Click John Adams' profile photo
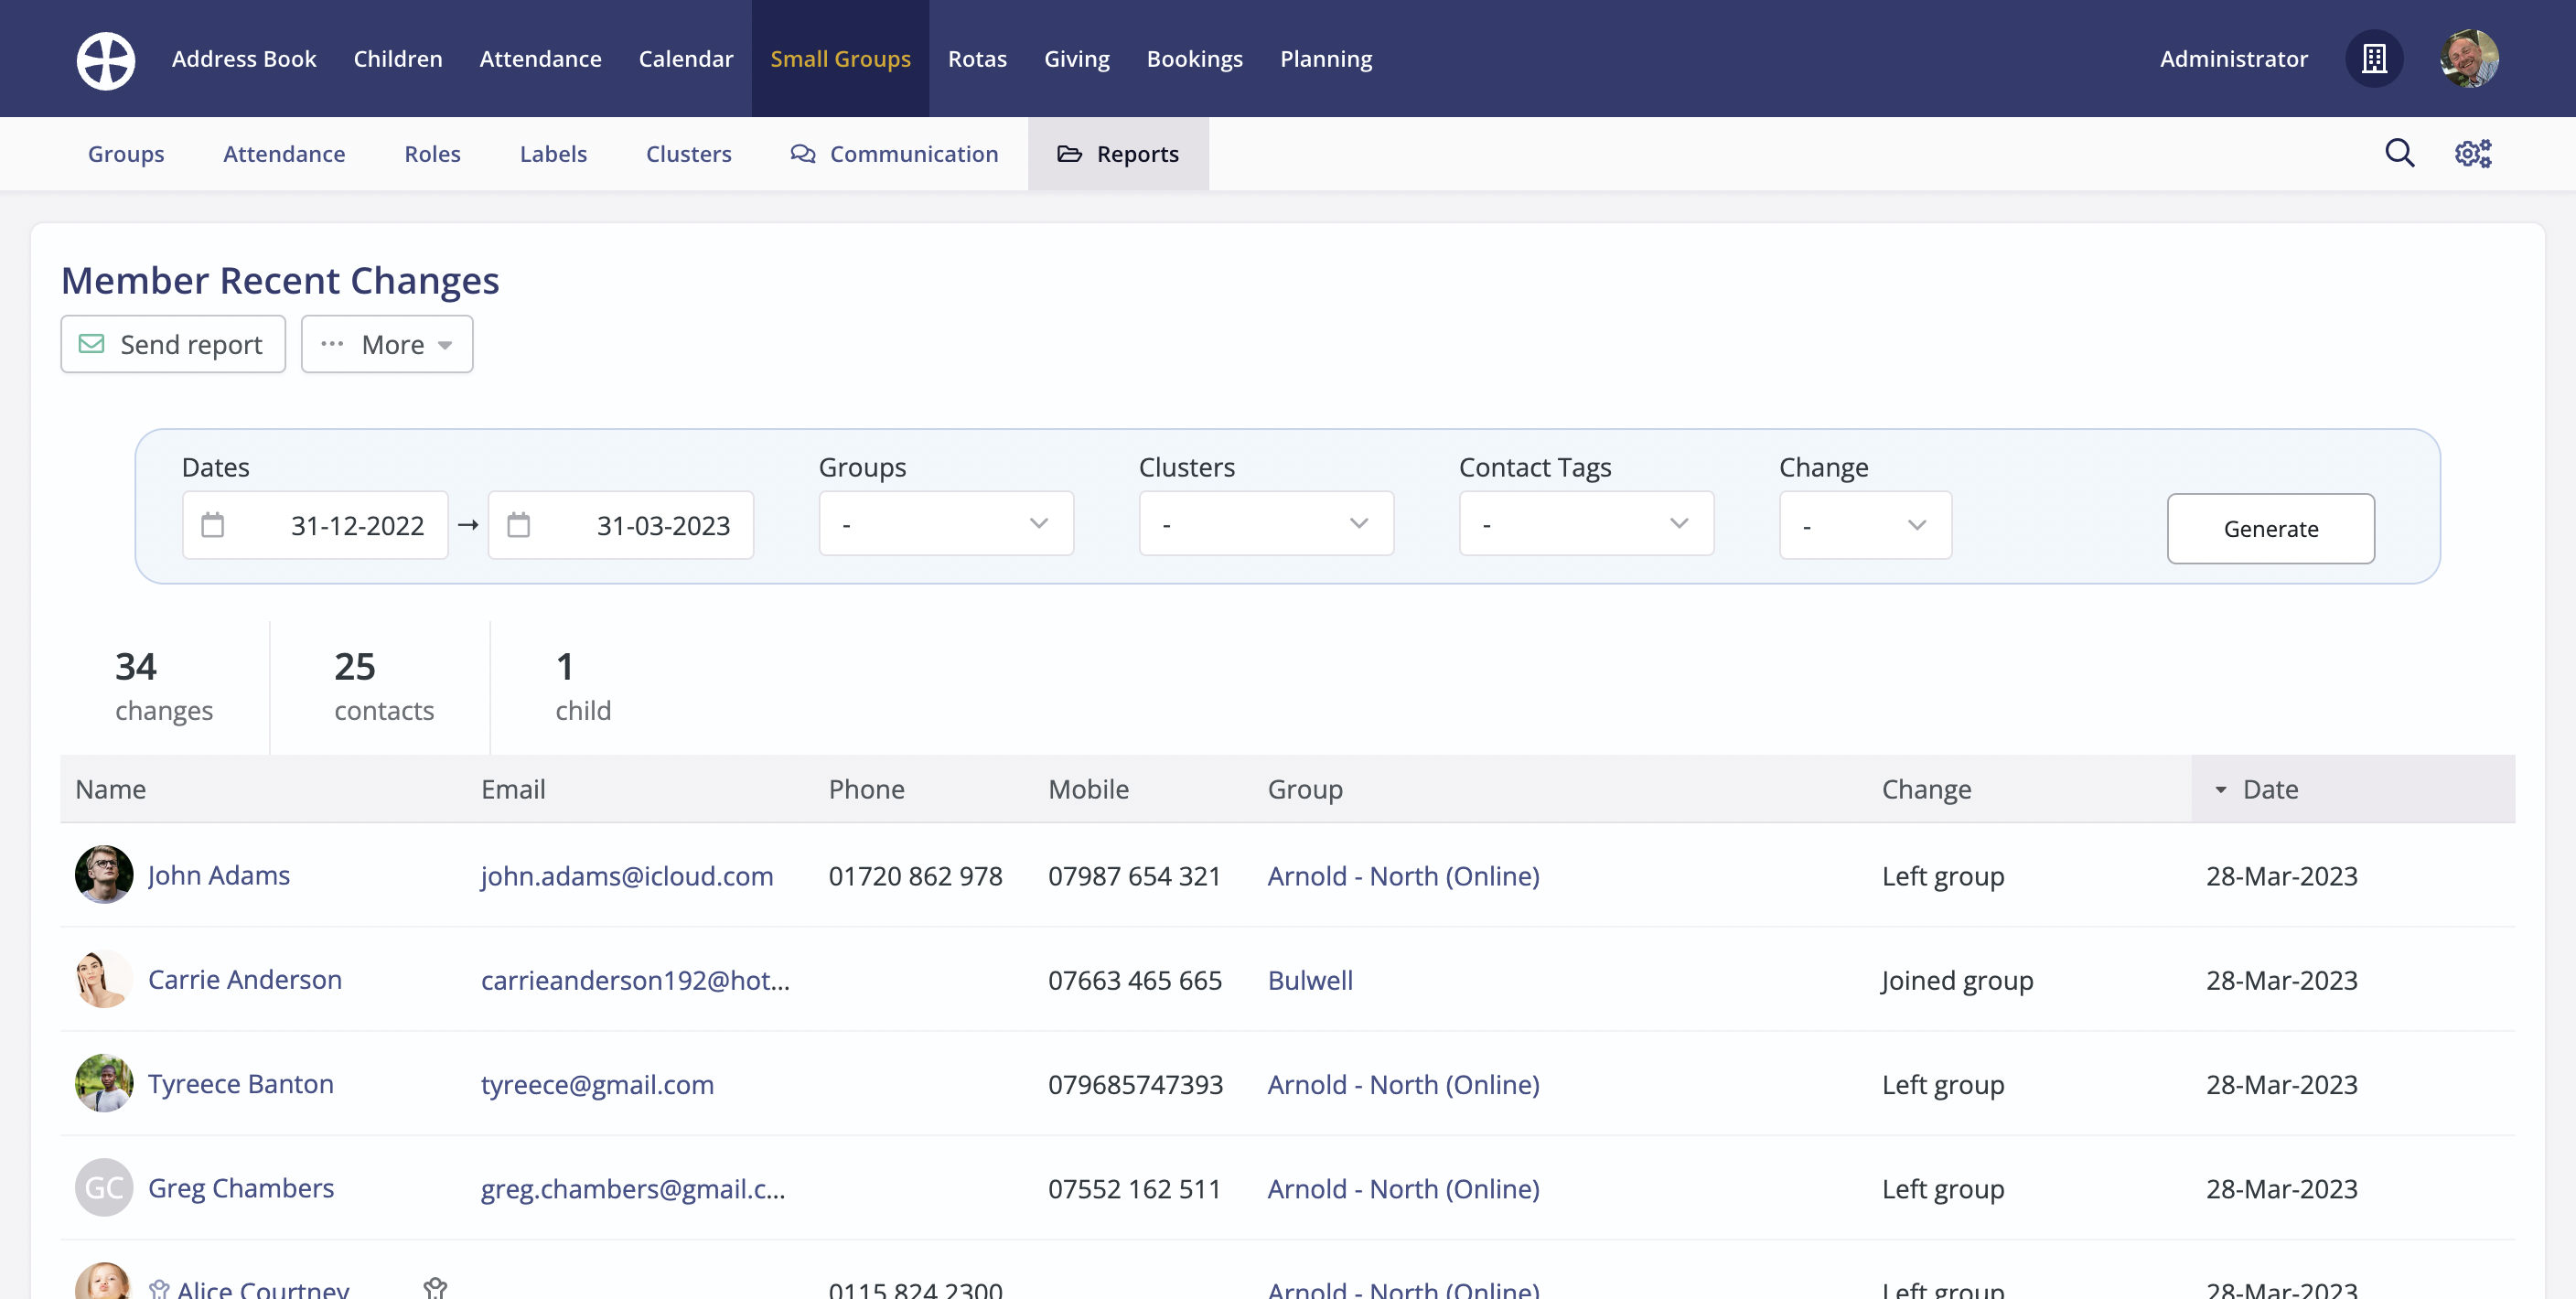Viewport: 2576px width, 1299px height. pos(104,875)
